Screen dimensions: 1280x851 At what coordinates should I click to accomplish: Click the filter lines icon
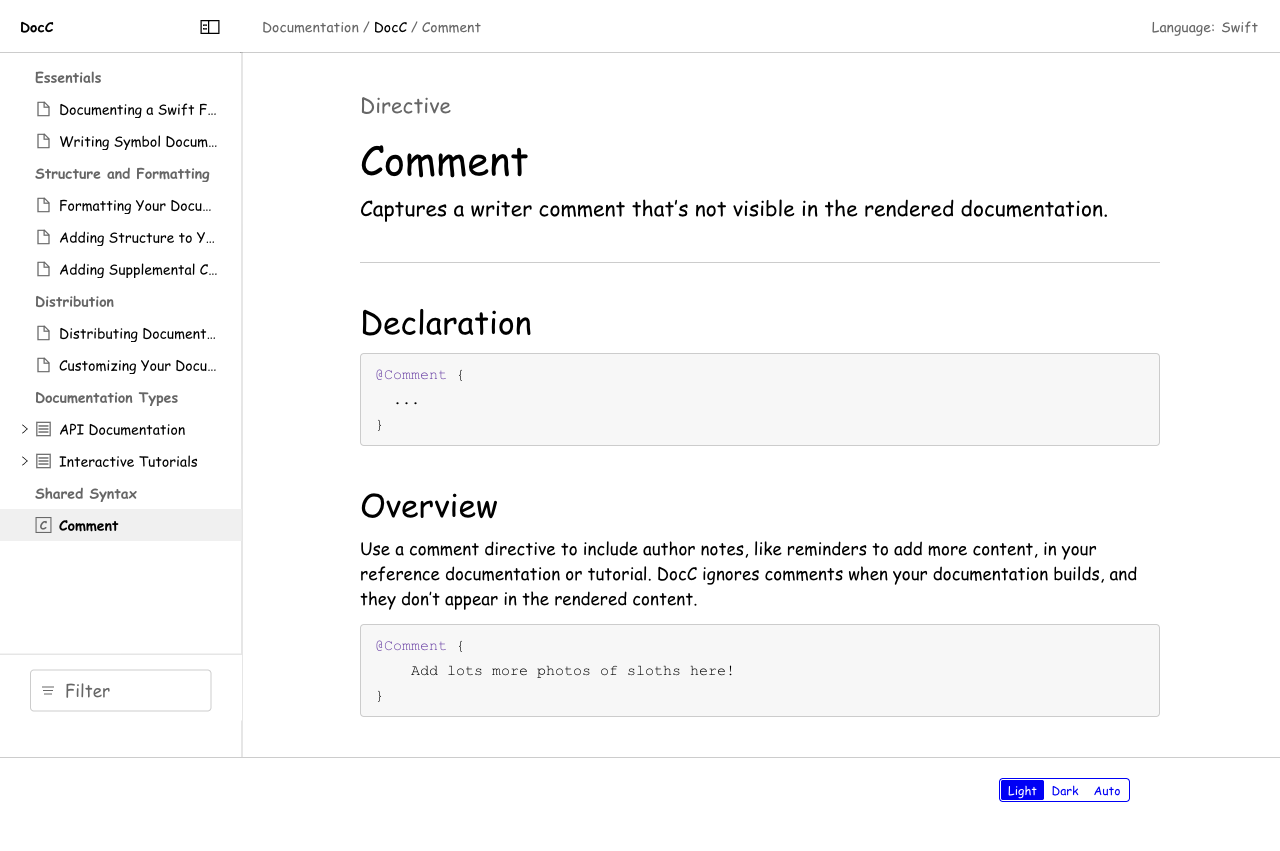tap(48, 690)
